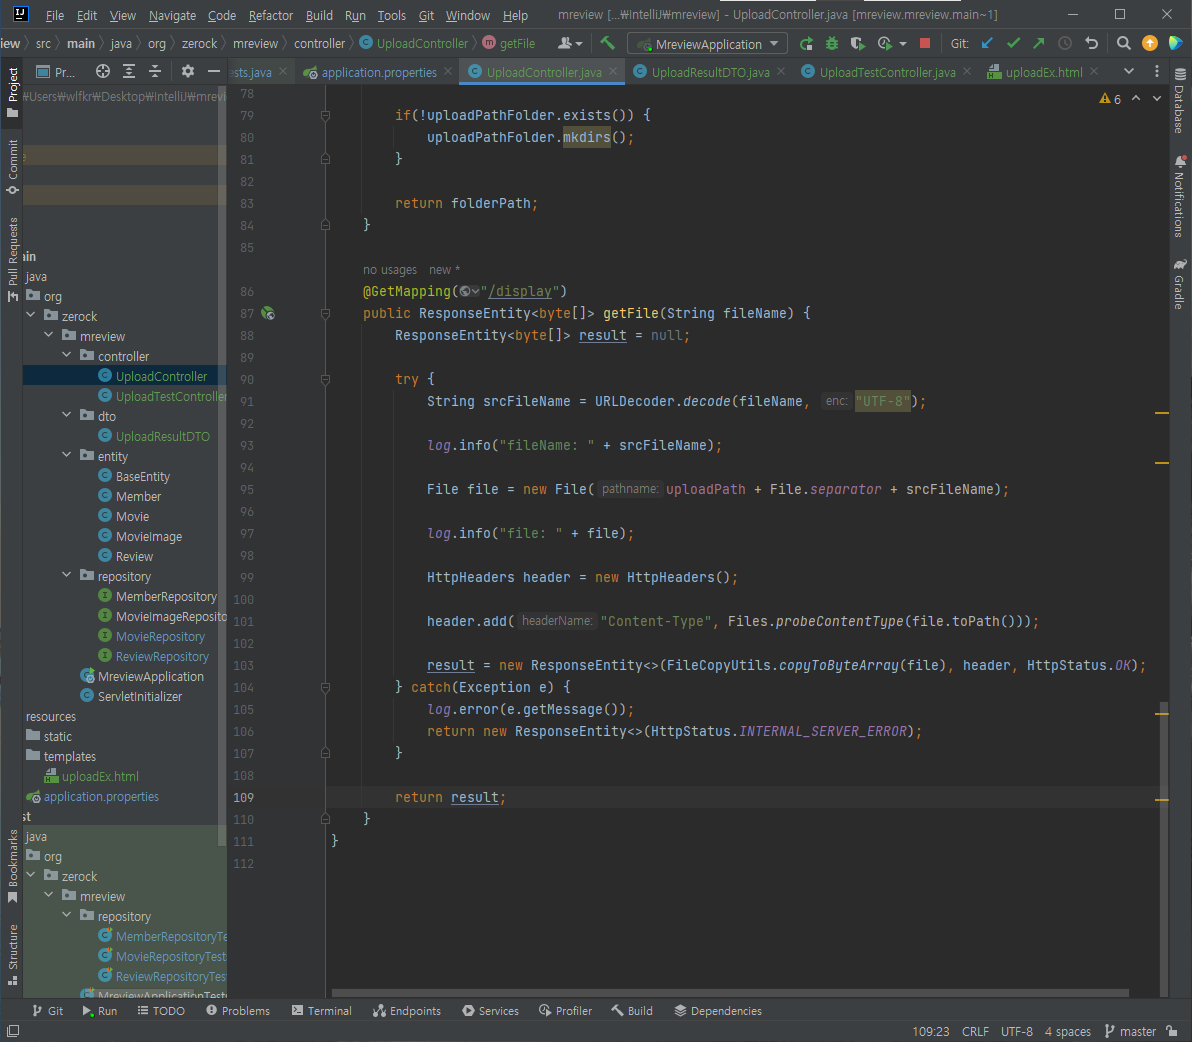Switch to uploadEx.html tab
This screenshot has width=1192, height=1042.
[x=1044, y=72]
